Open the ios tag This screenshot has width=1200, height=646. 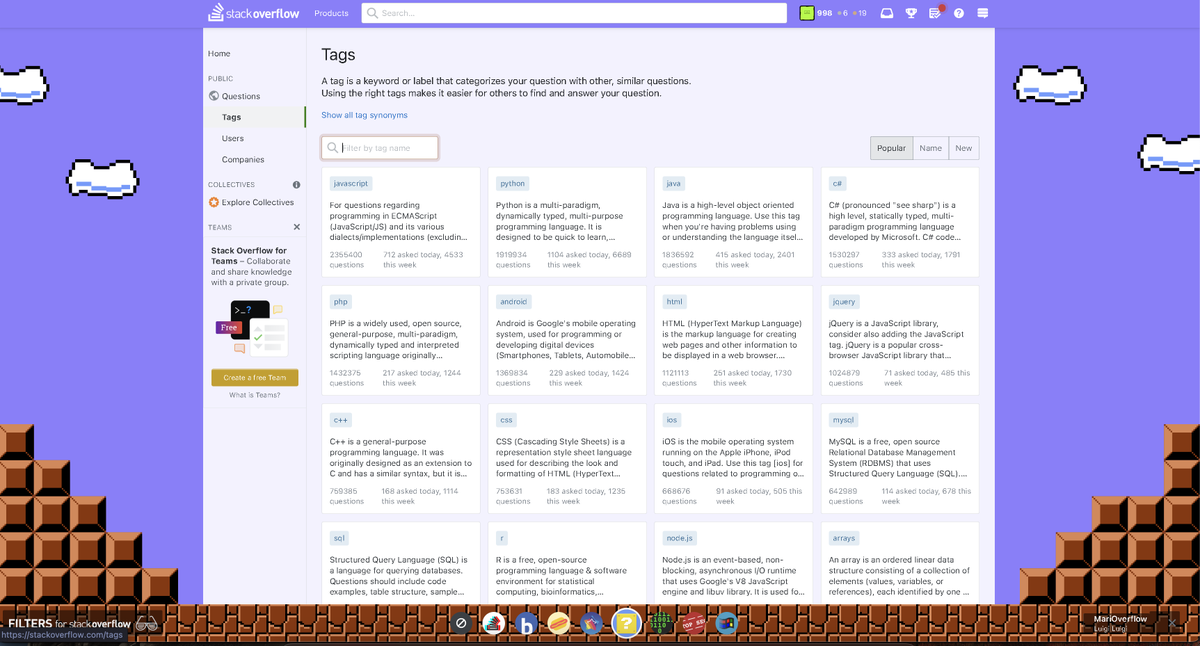672,420
